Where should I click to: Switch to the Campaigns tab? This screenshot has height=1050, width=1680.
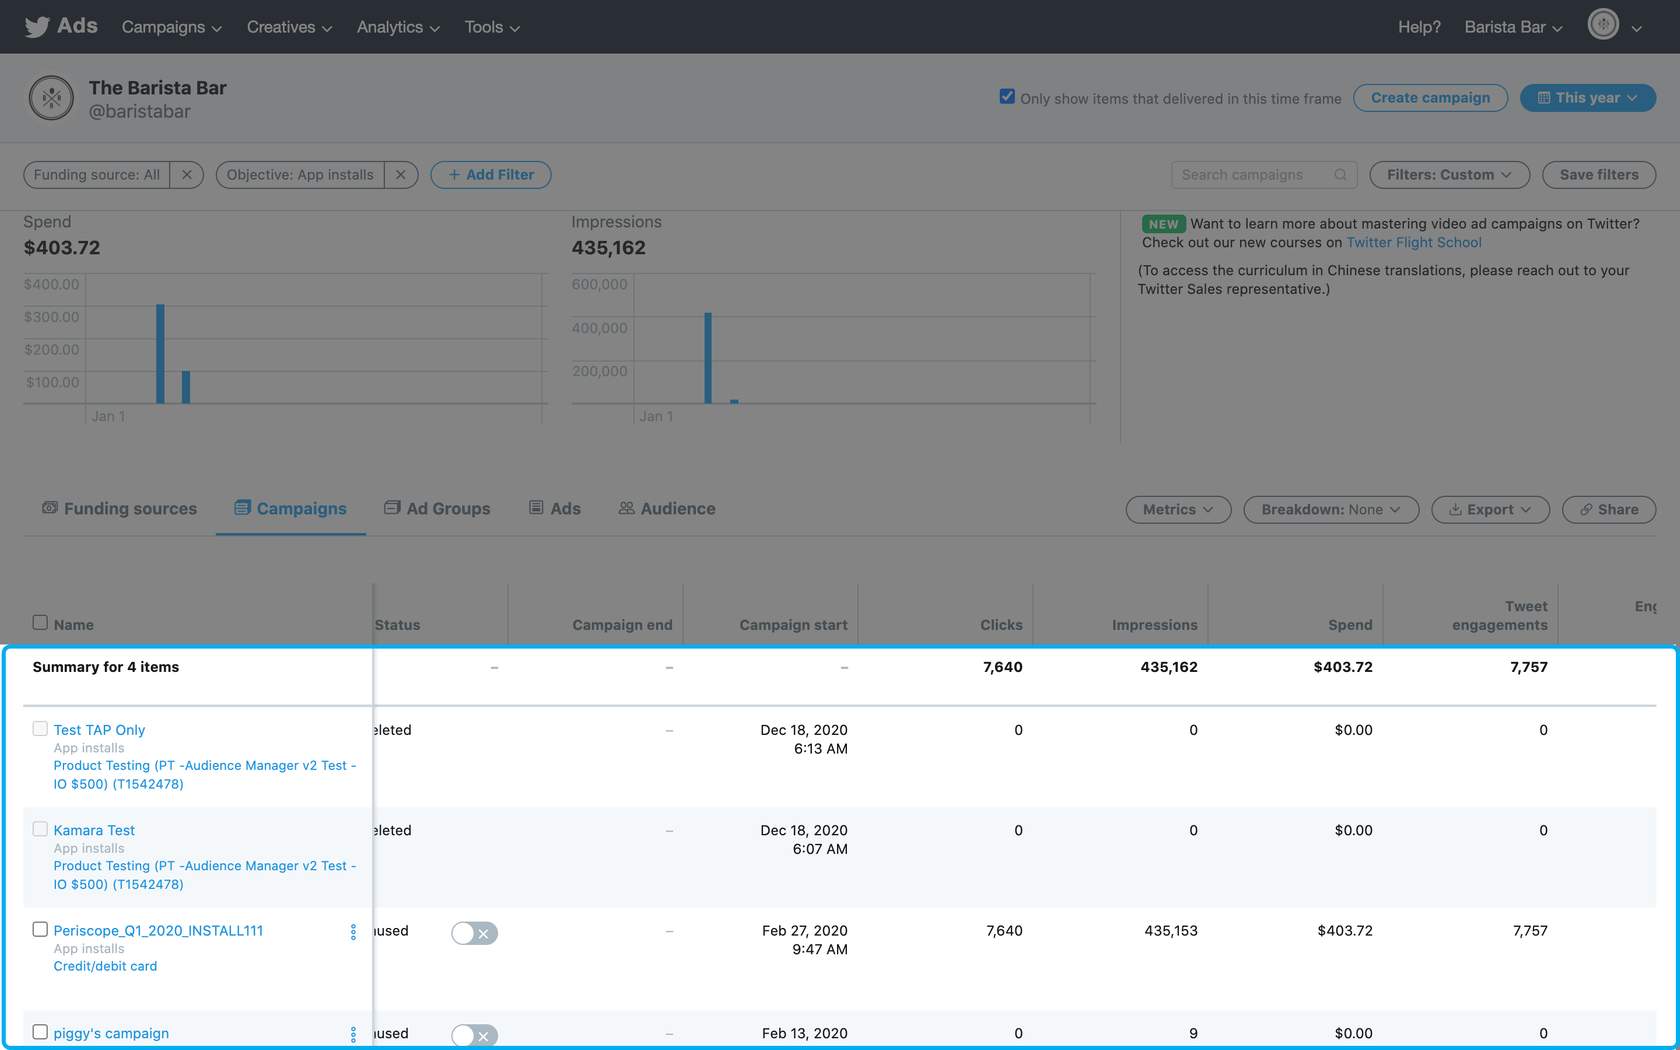click(x=290, y=508)
